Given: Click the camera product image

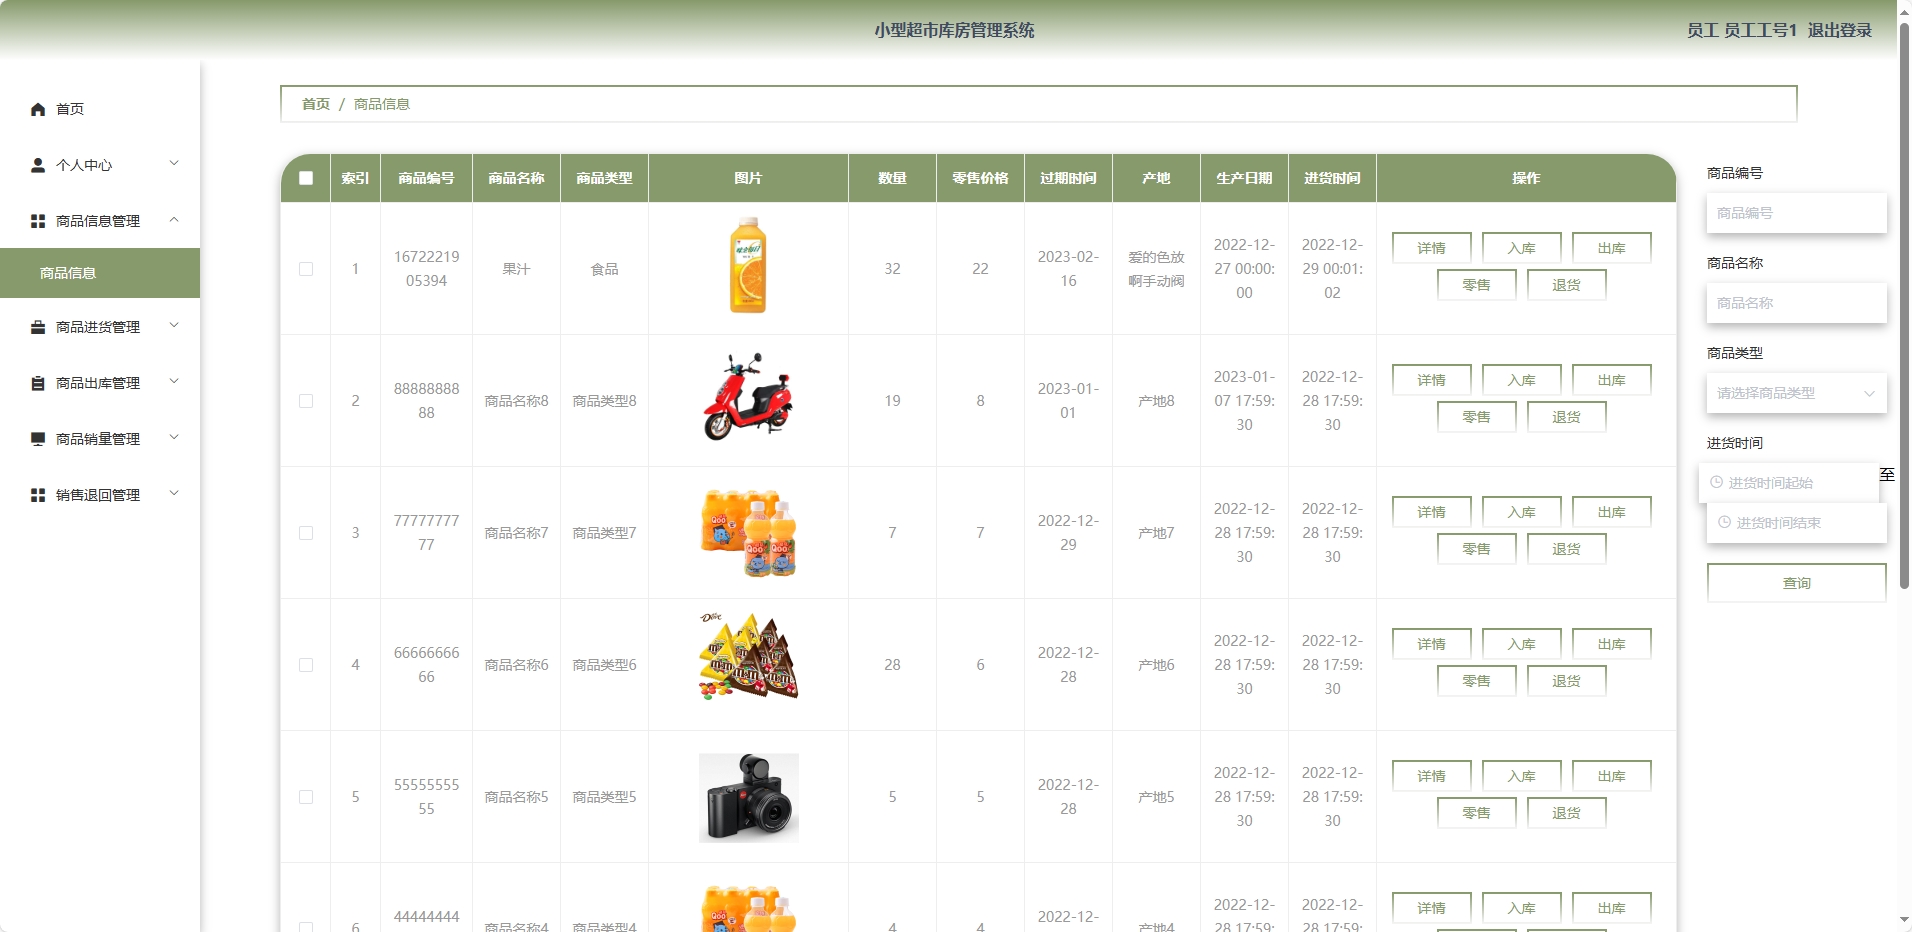Looking at the screenshot, I should click(x=748, y=797).
